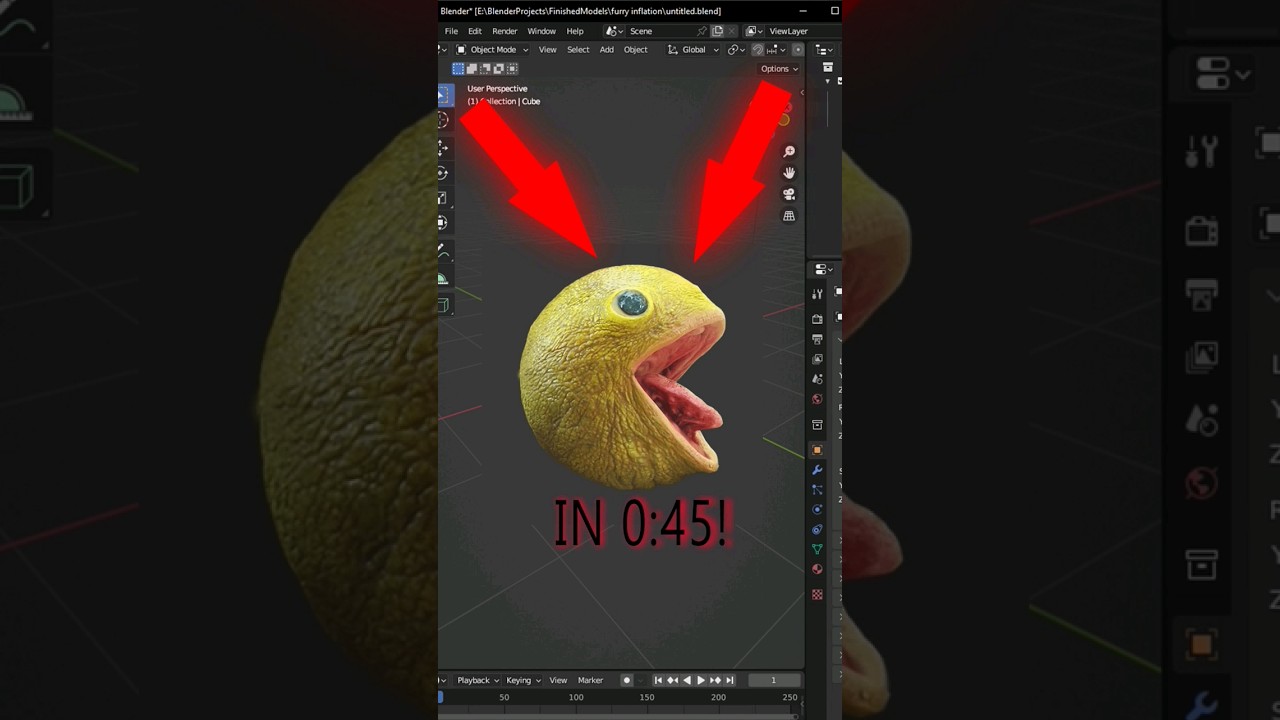Open the File menu
Screen dimensions: 1280x720
pyautogui.click(x=452, y=31)
